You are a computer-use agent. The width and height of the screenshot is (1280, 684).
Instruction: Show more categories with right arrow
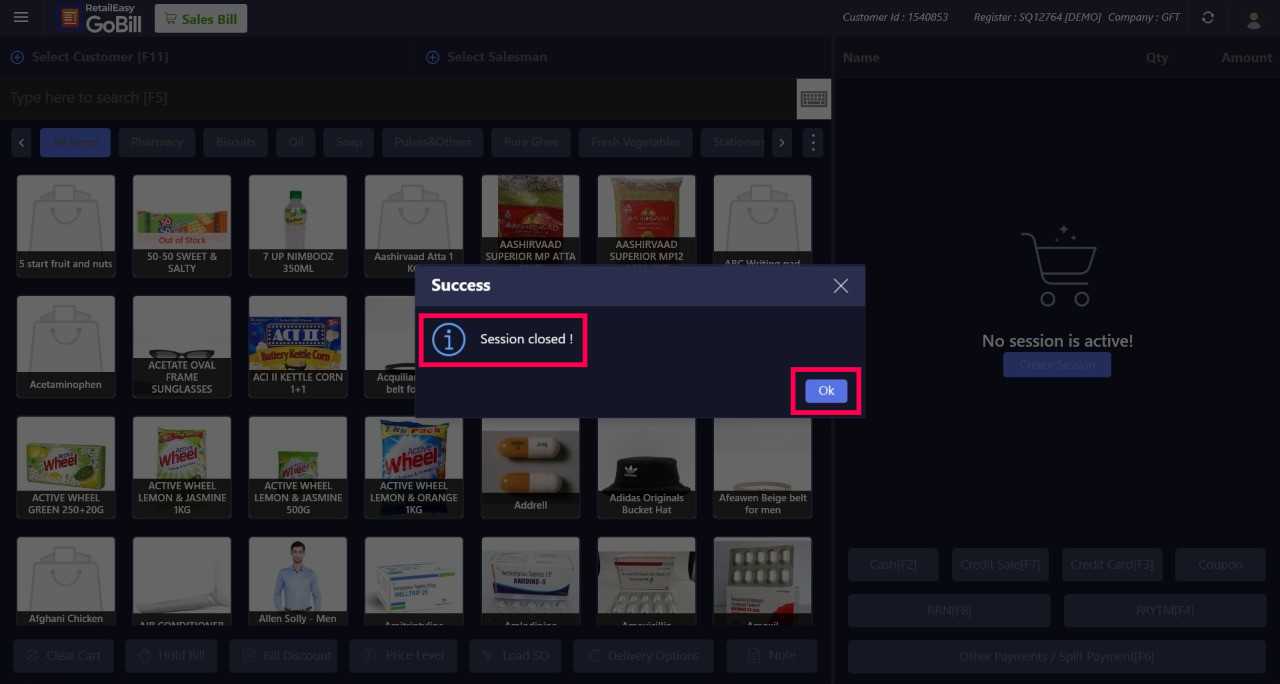[782, 142]
